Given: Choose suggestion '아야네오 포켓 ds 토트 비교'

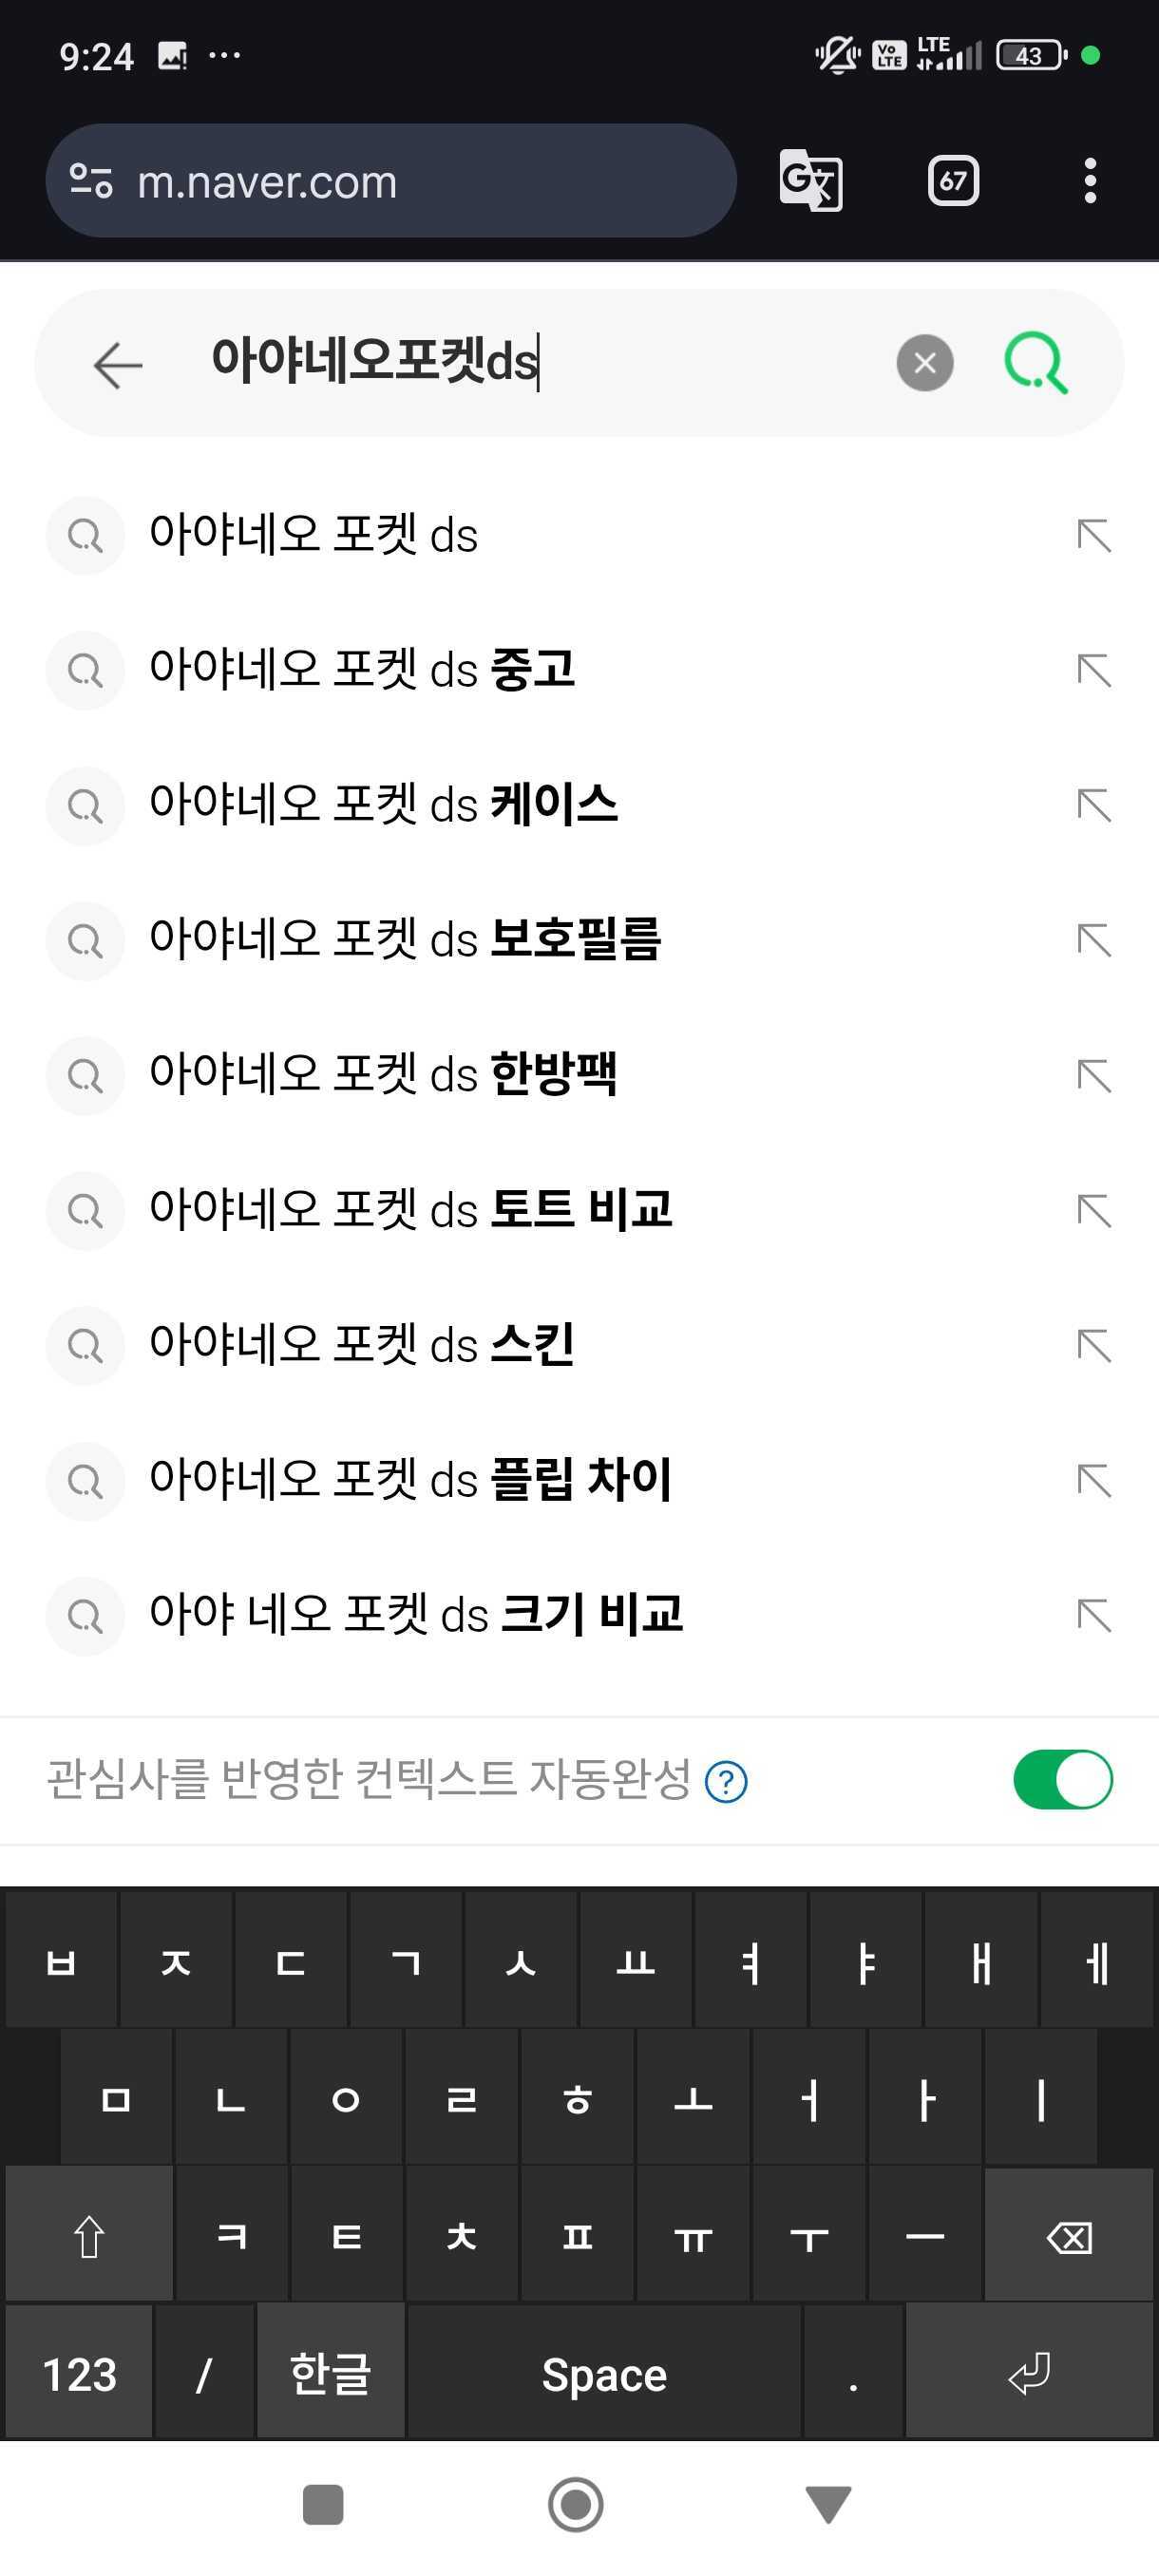Looking at the screenshot, I should point(410,1210).
